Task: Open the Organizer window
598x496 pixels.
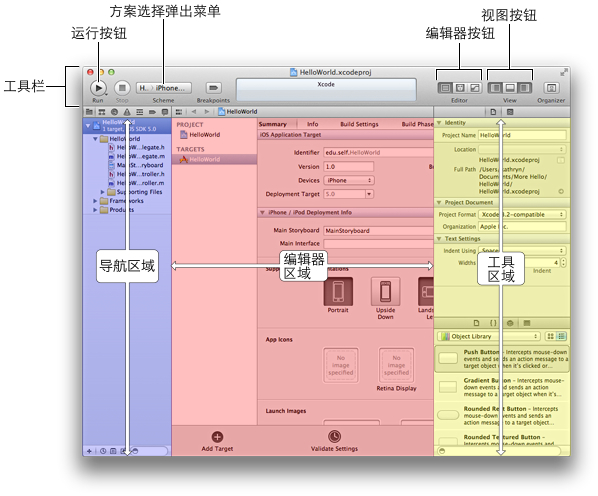Action: pyautogui.click(x=551, y=88)
